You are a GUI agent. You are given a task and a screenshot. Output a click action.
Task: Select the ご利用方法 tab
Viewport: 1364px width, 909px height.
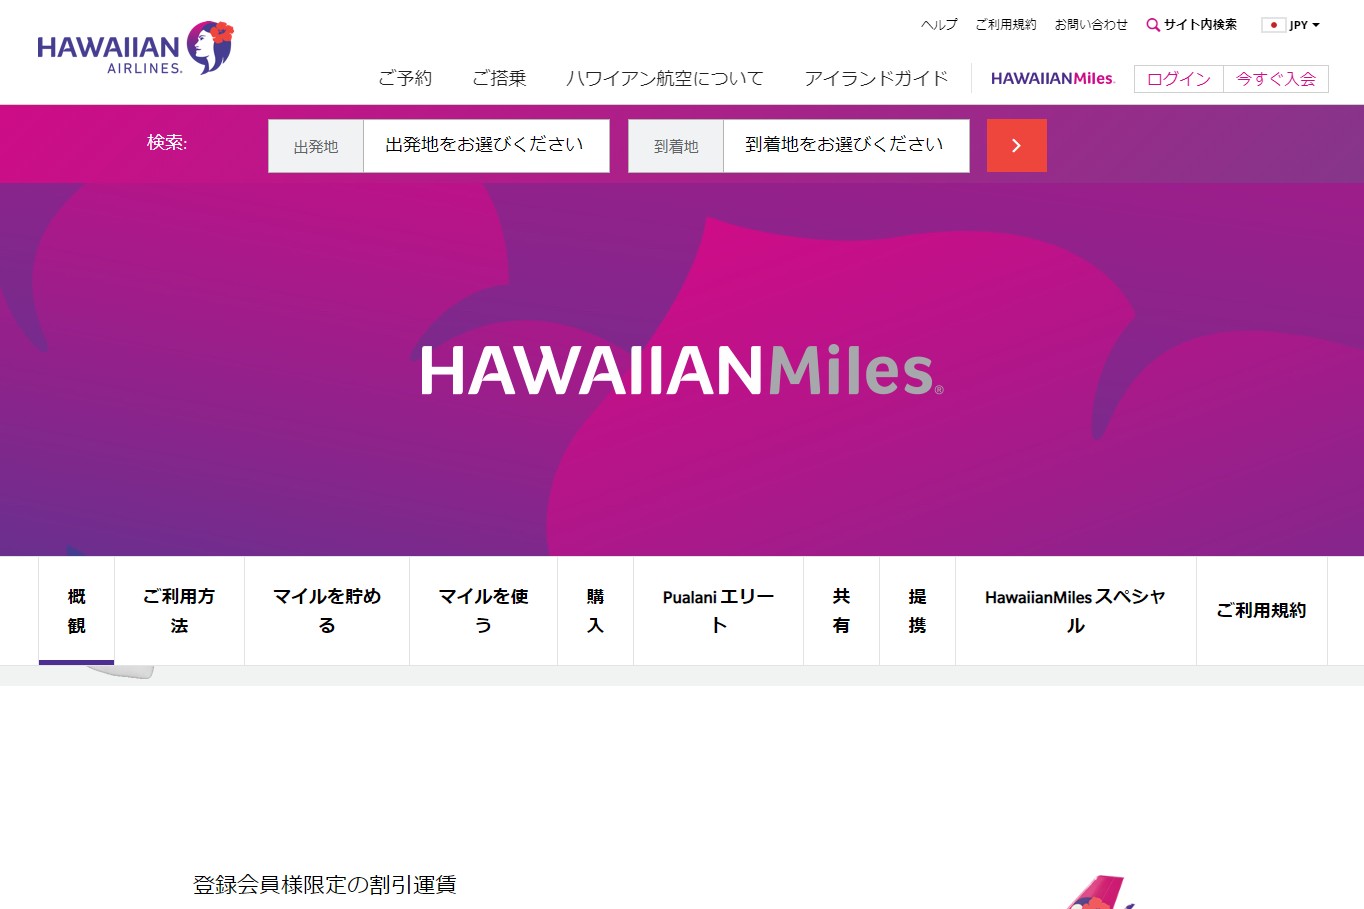pyautogui.click(x=179, y=611)
